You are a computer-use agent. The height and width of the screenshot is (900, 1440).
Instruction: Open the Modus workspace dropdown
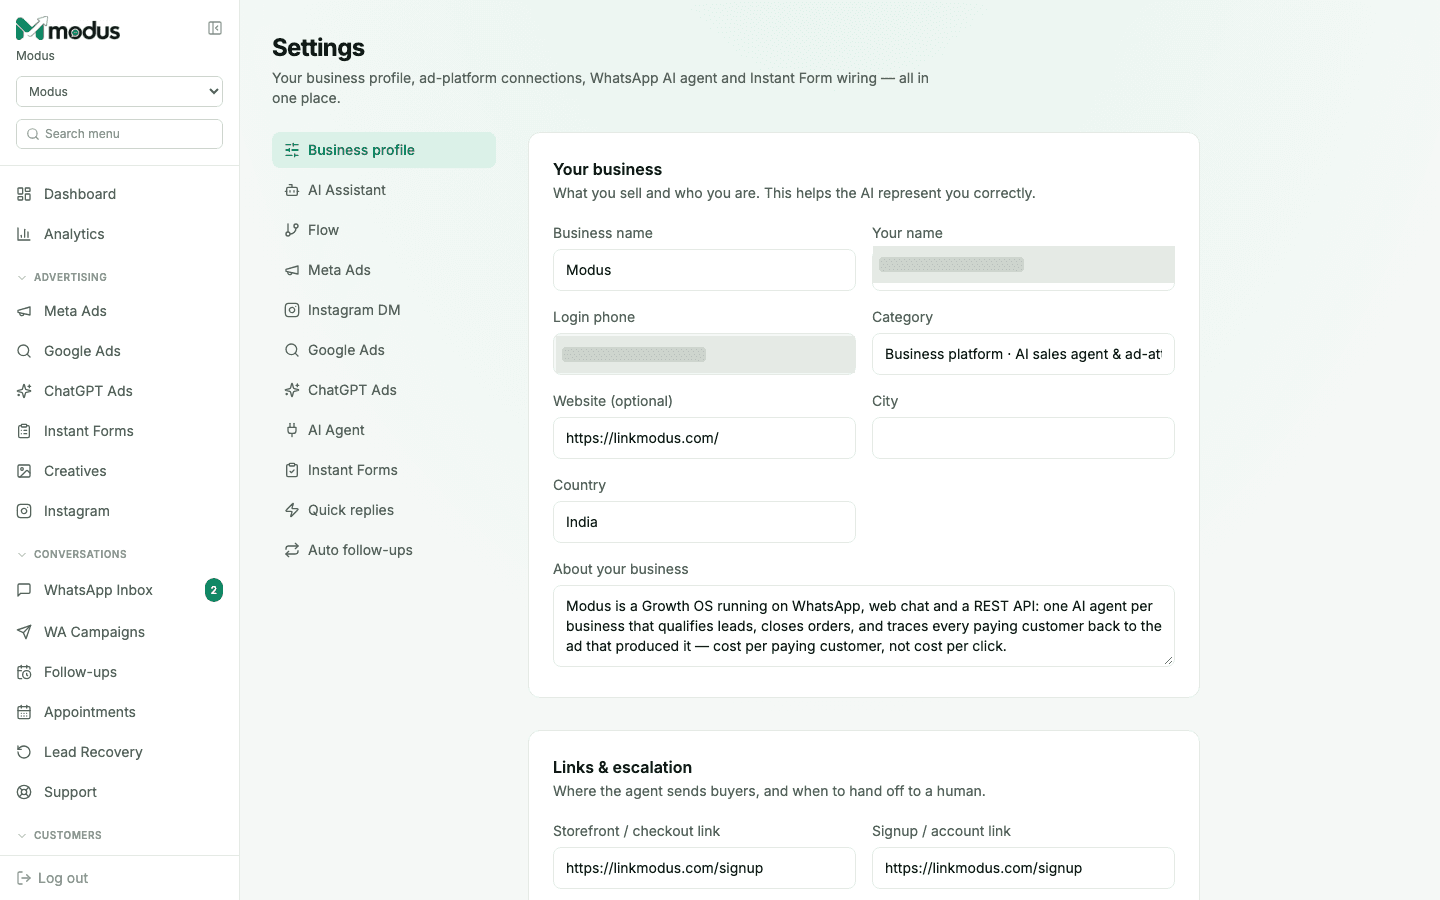[119, 91]
